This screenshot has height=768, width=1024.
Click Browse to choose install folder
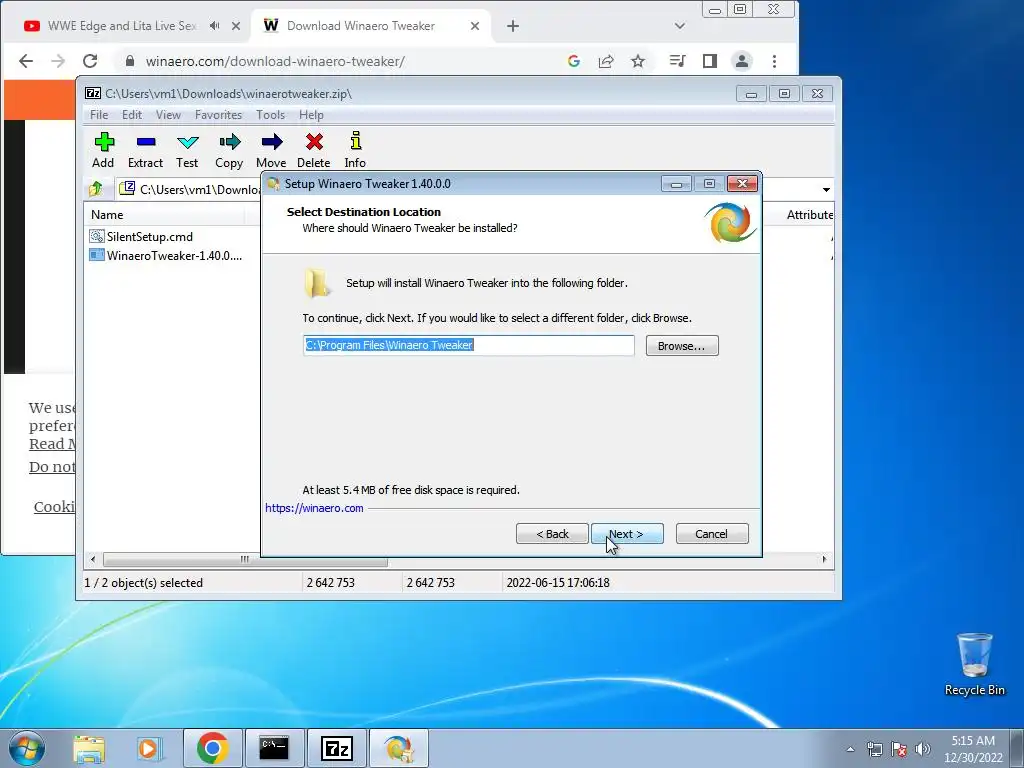click(682, 345)
